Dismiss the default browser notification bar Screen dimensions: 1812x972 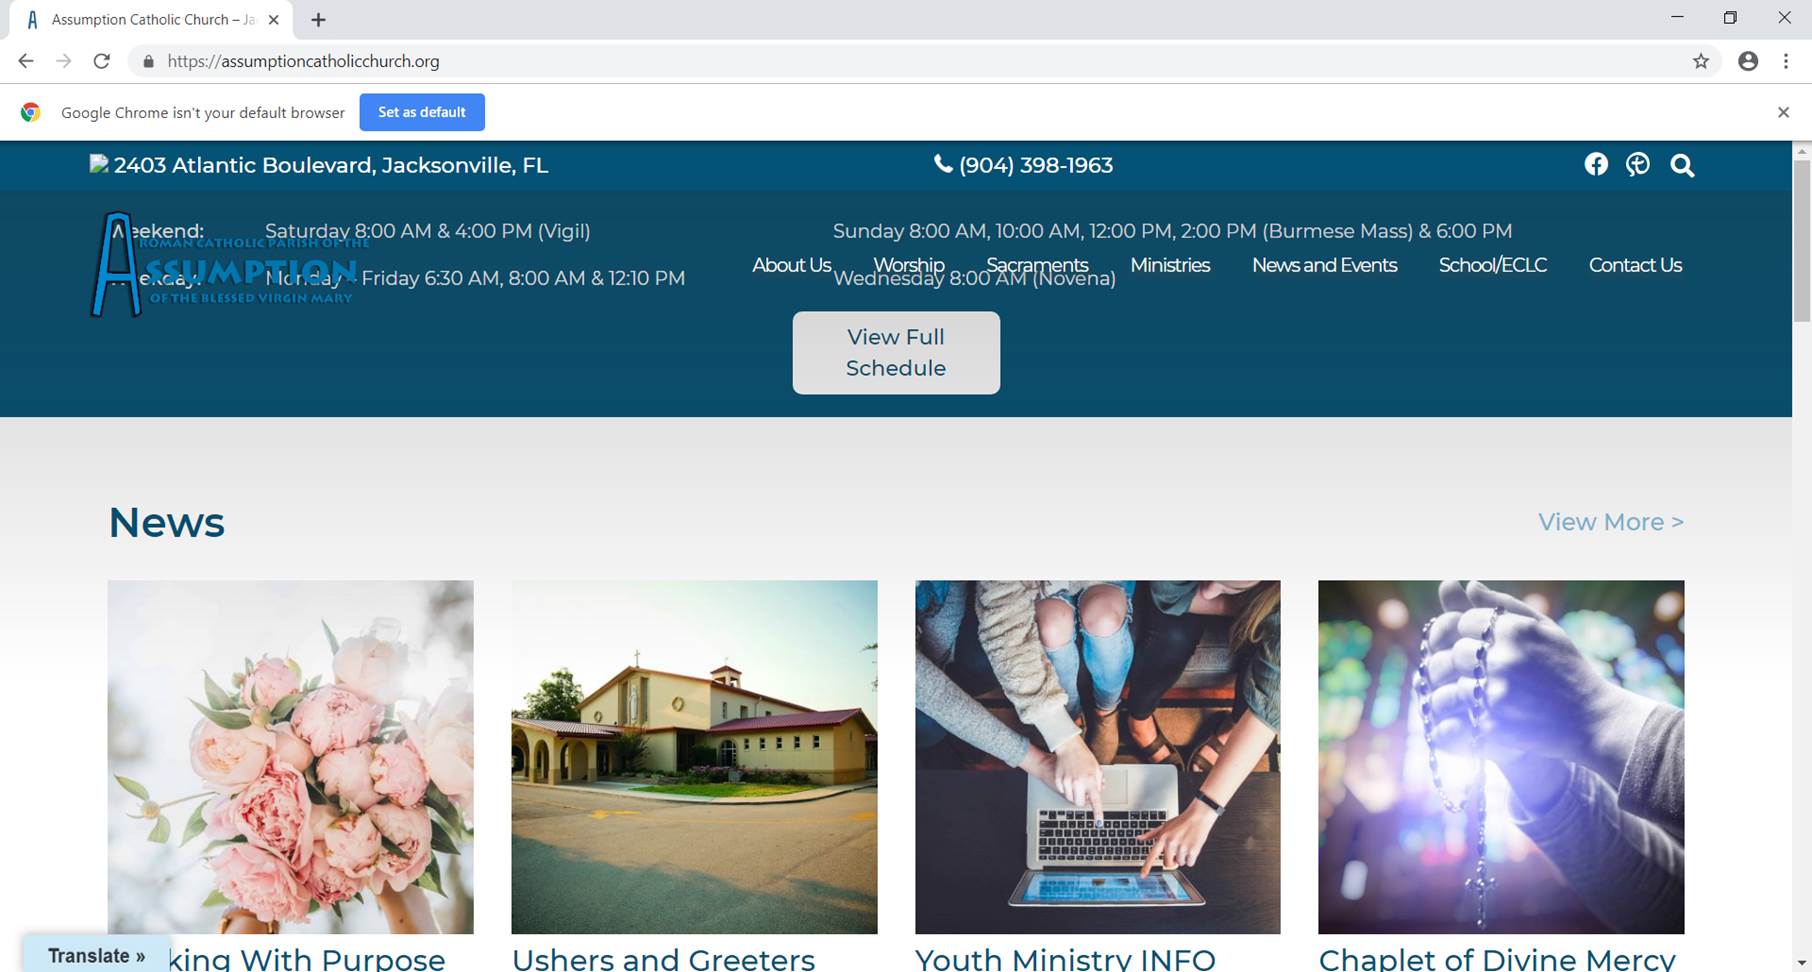point(1783,112)
